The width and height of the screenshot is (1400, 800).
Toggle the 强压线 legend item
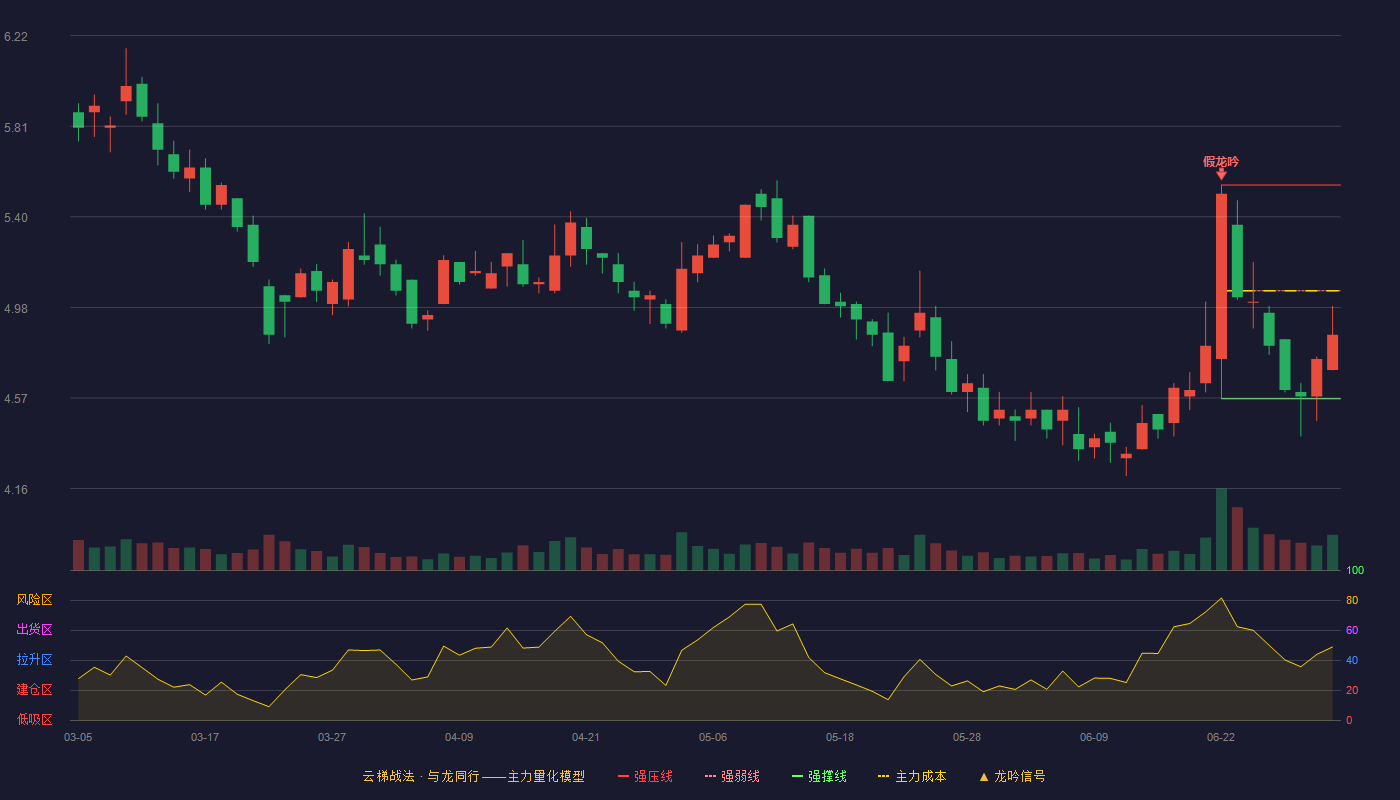tap(645, 776)
